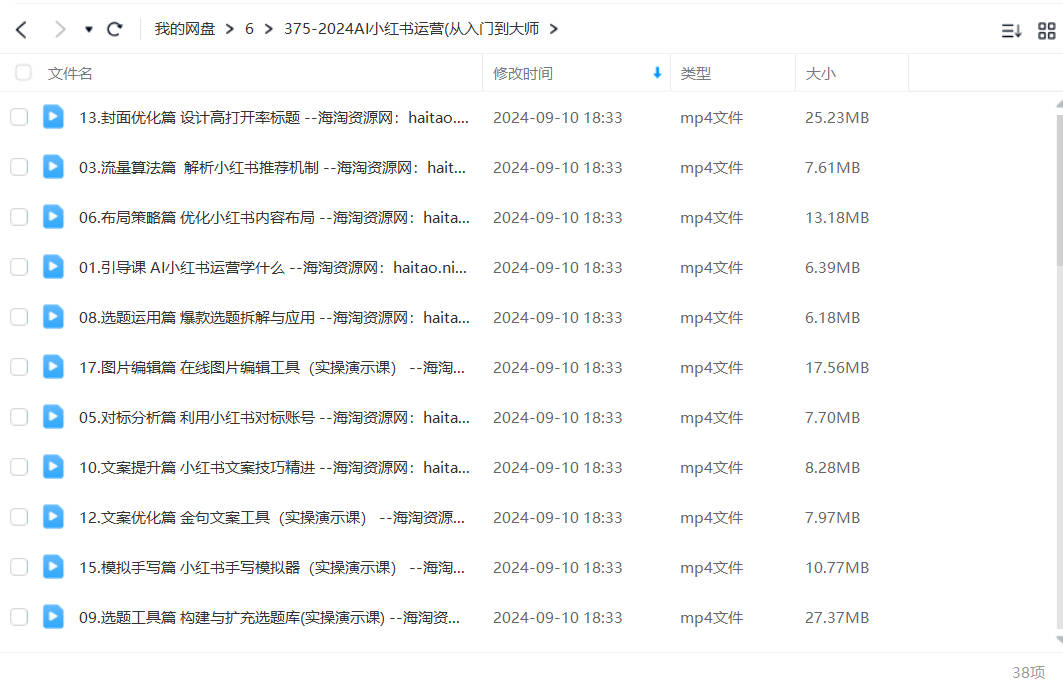The width and height of the screenshot is (1063, 690).
Task: Switch to grid view icon
Action: [x=1047, y=31]
